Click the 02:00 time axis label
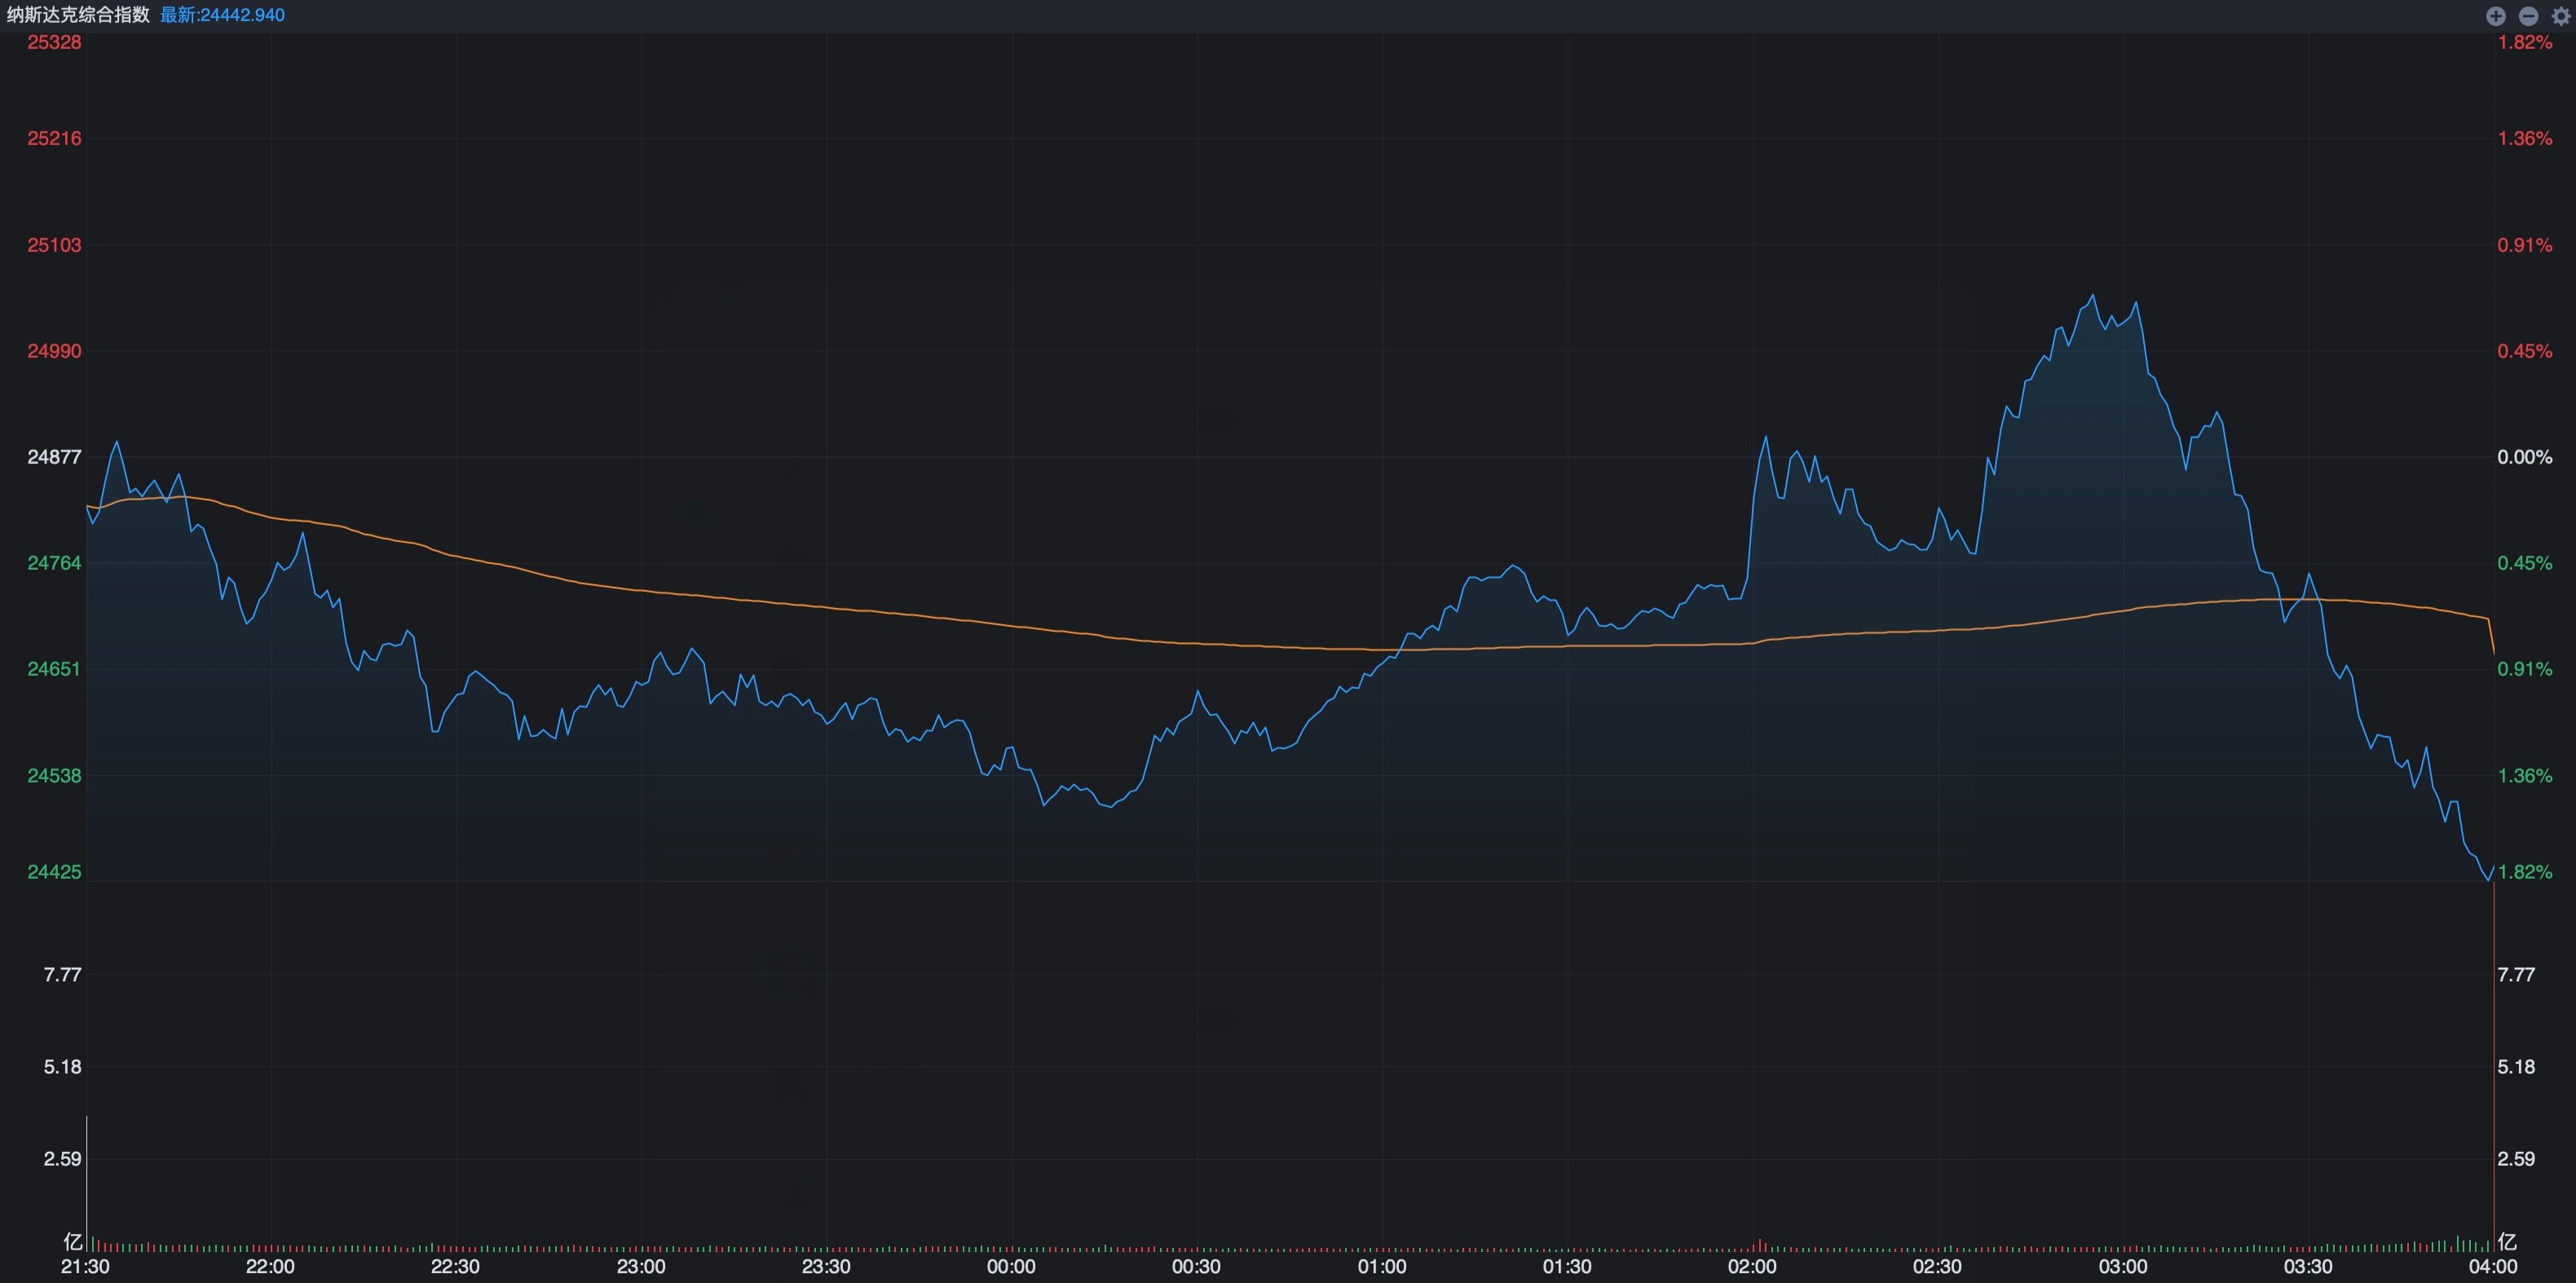Image resolution: width=2576 pixels, height=1283 pixels. [1752, 1267]
